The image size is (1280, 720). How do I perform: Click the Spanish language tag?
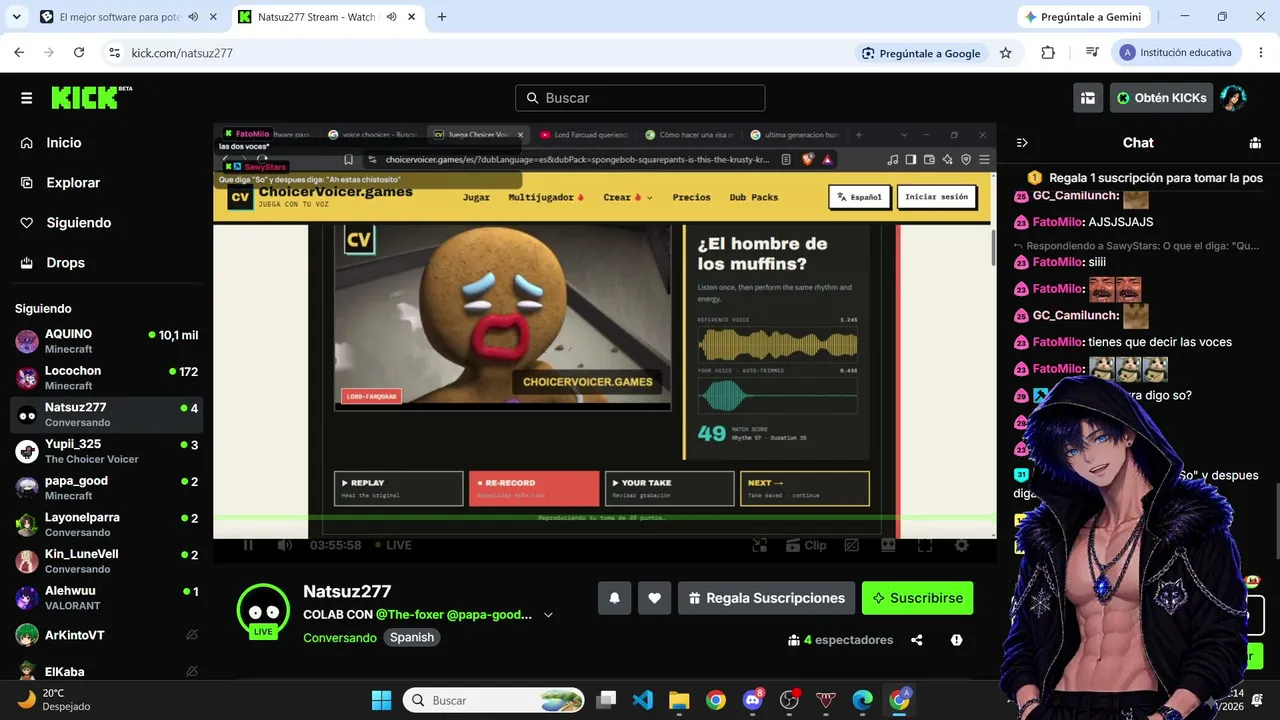point(412,638)
